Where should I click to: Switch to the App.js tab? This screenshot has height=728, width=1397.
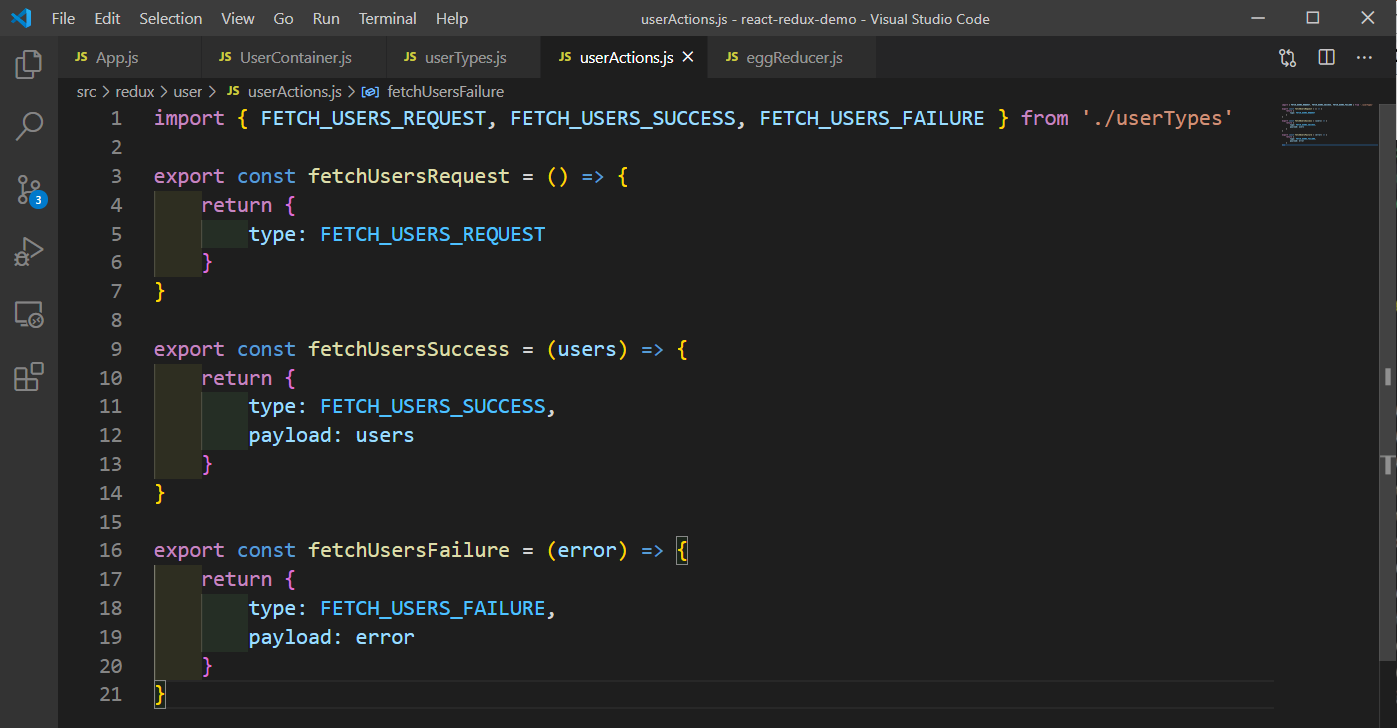pos(130,58)
